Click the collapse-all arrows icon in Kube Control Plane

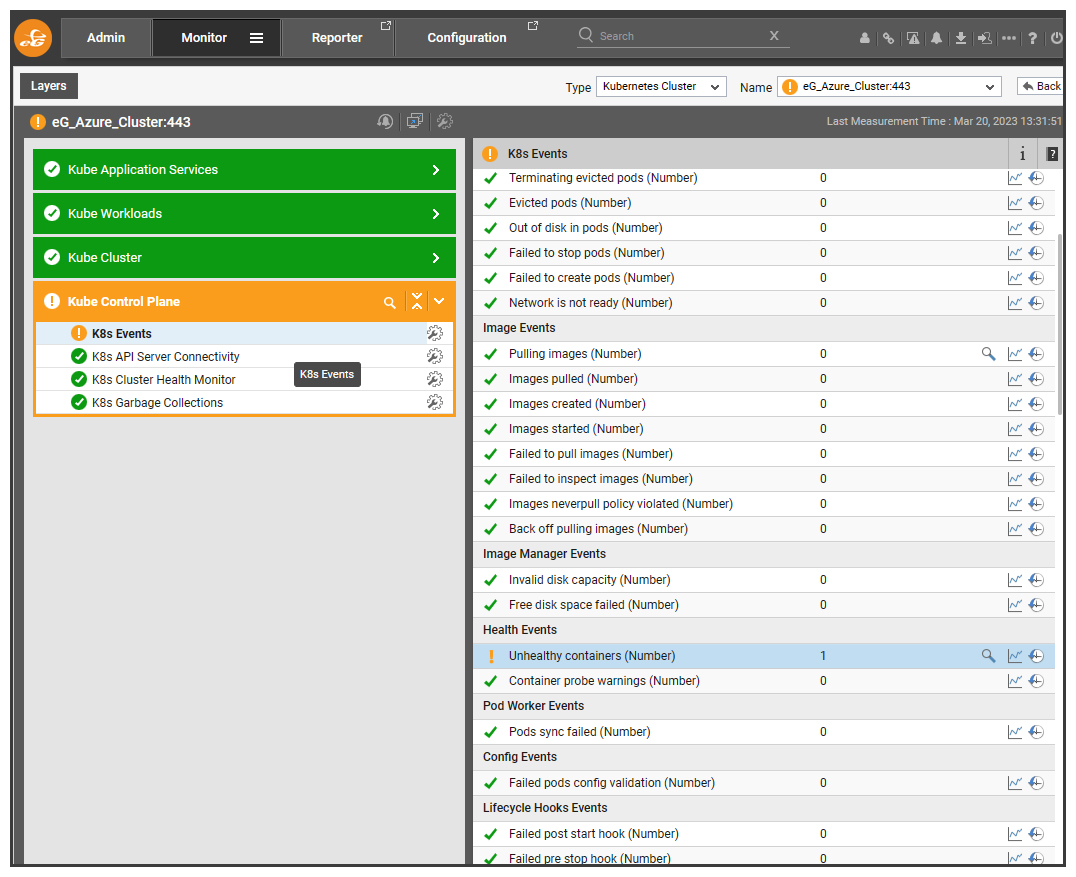[417, 301]
